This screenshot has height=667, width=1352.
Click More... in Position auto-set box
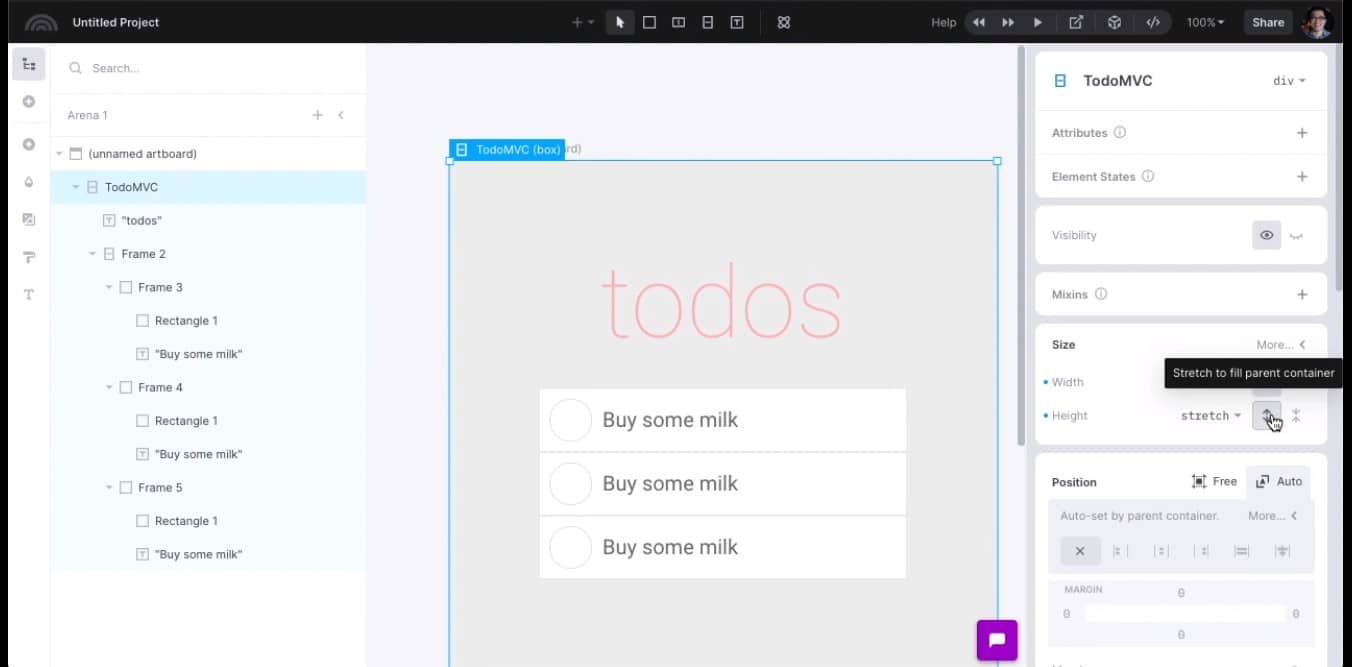point(1272,516)
